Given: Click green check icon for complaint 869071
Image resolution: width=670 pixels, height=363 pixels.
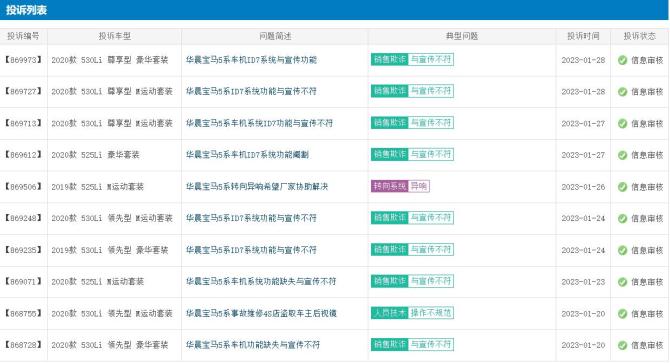Looking at the screenshot, I should [623, 282].
